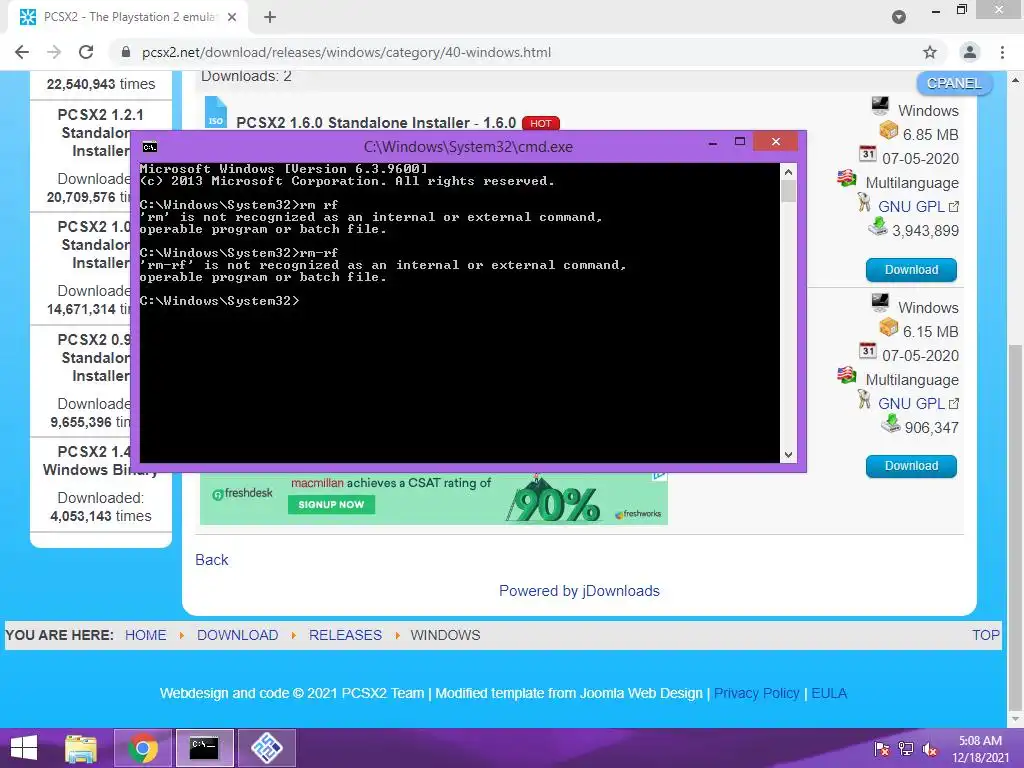Click calendar icon in first download entry
This screenshot has height=768, width=1024.
(x=867, y=153)
